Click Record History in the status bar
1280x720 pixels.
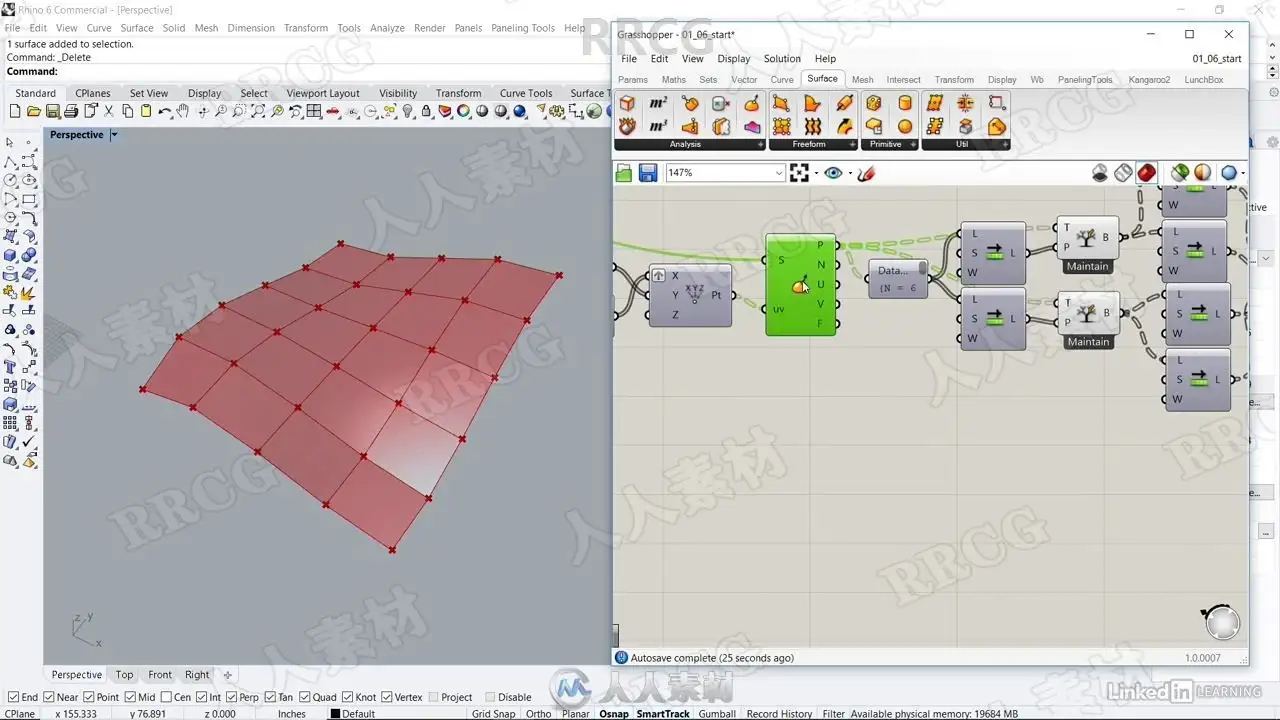tap(779, 714)
